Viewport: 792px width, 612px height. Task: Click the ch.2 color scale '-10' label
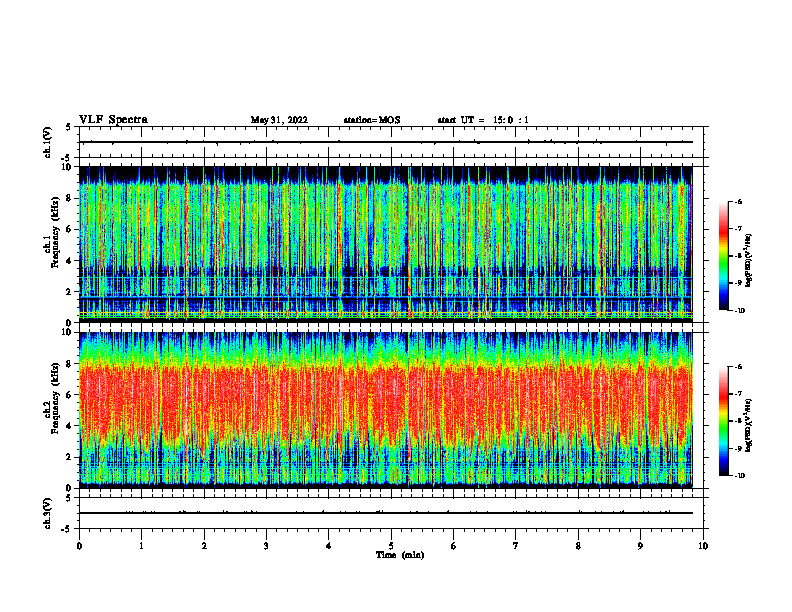[739, 476]
